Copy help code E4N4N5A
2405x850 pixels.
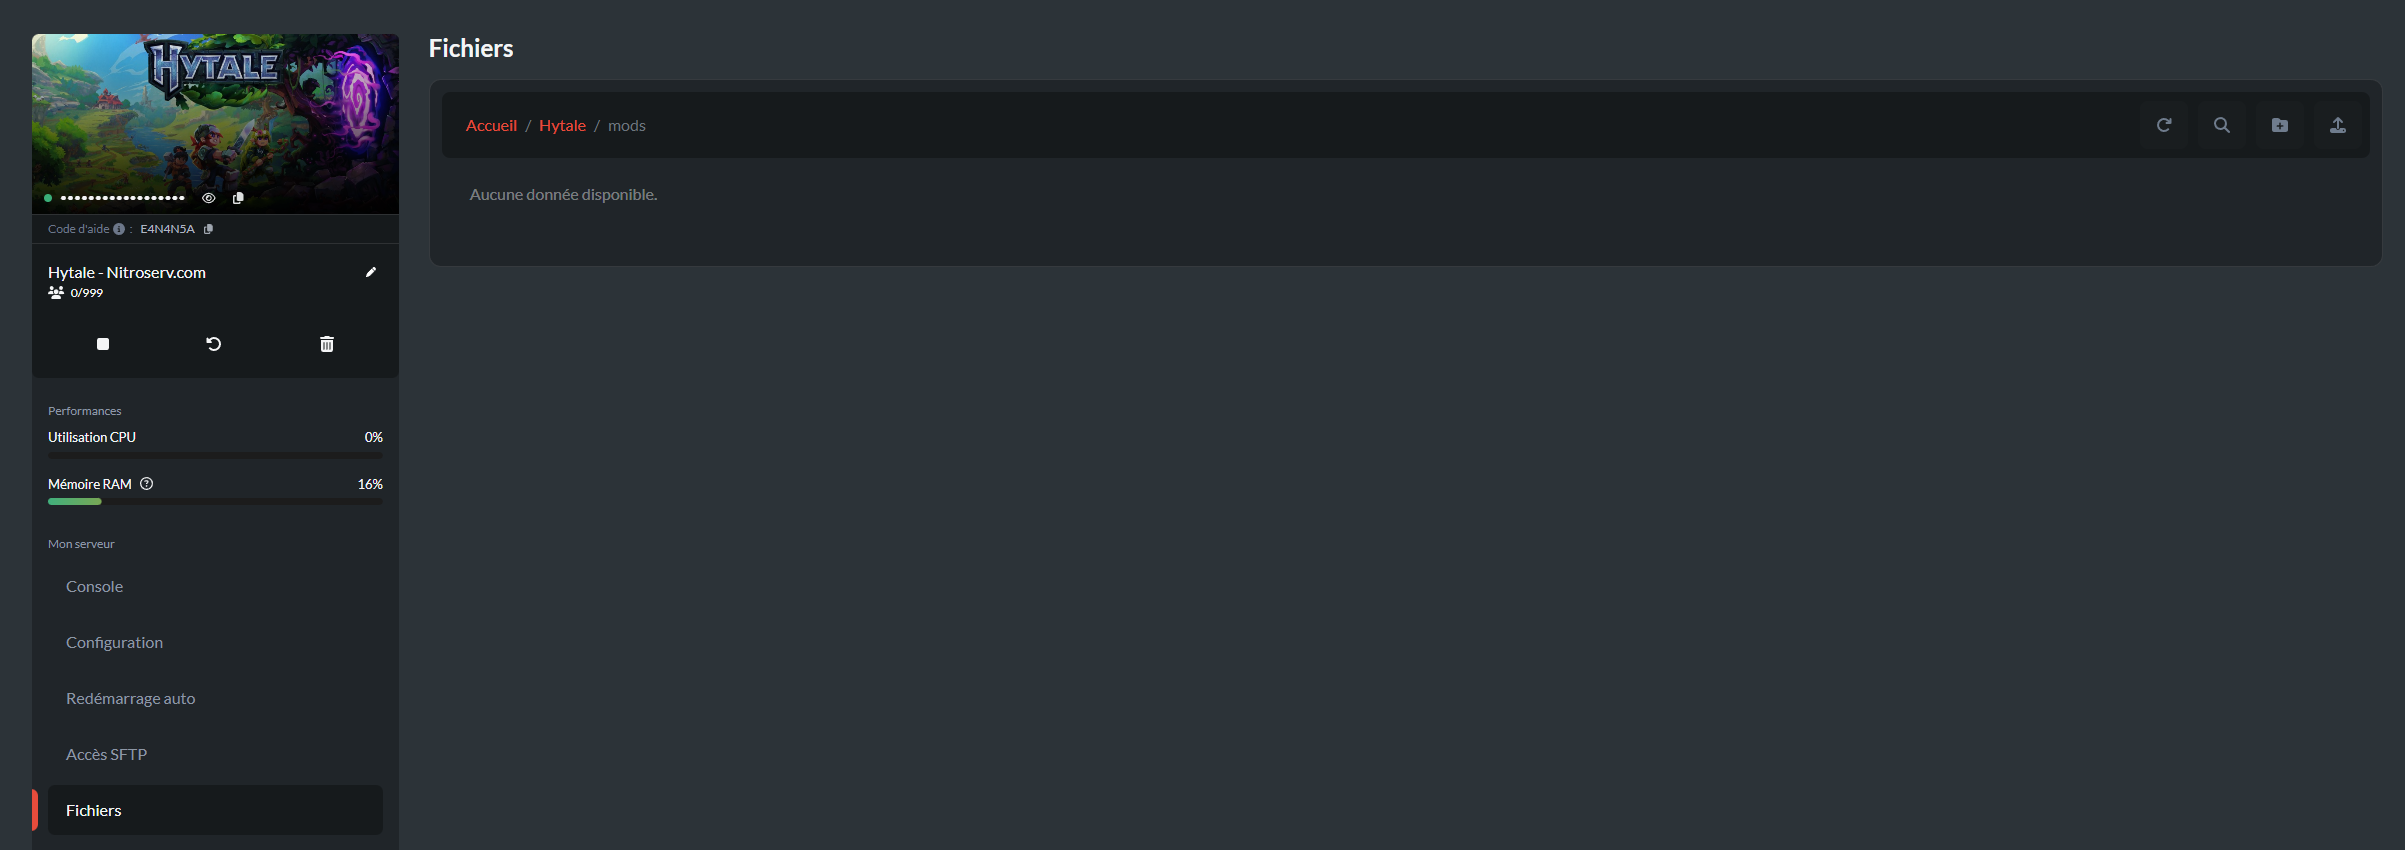click(x=208, y=229)
